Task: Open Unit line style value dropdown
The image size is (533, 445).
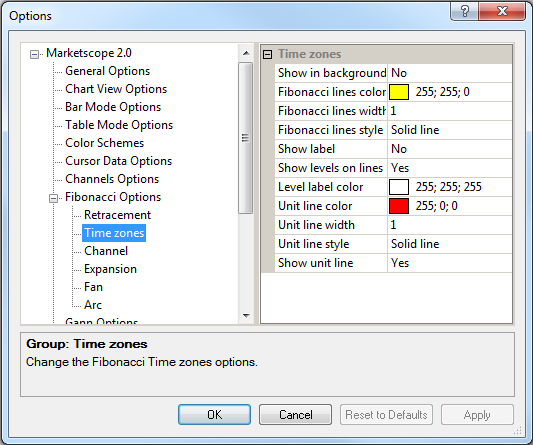Action: (449, 244)
